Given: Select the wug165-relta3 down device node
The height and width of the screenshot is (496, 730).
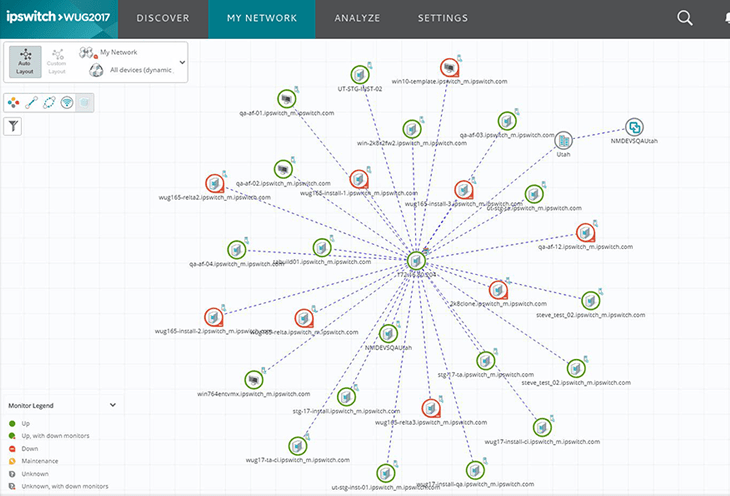Looking at the screenshot, I should (x=431, y=408).
